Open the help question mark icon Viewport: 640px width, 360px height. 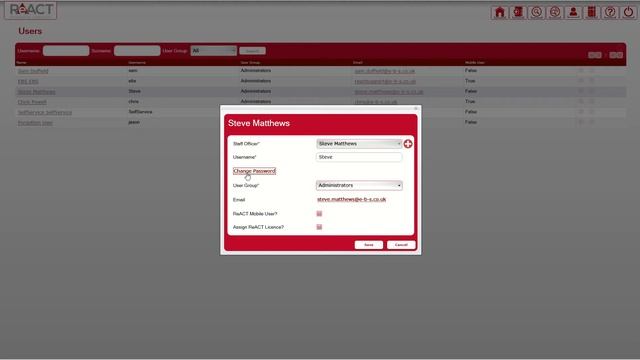[610, 12]
